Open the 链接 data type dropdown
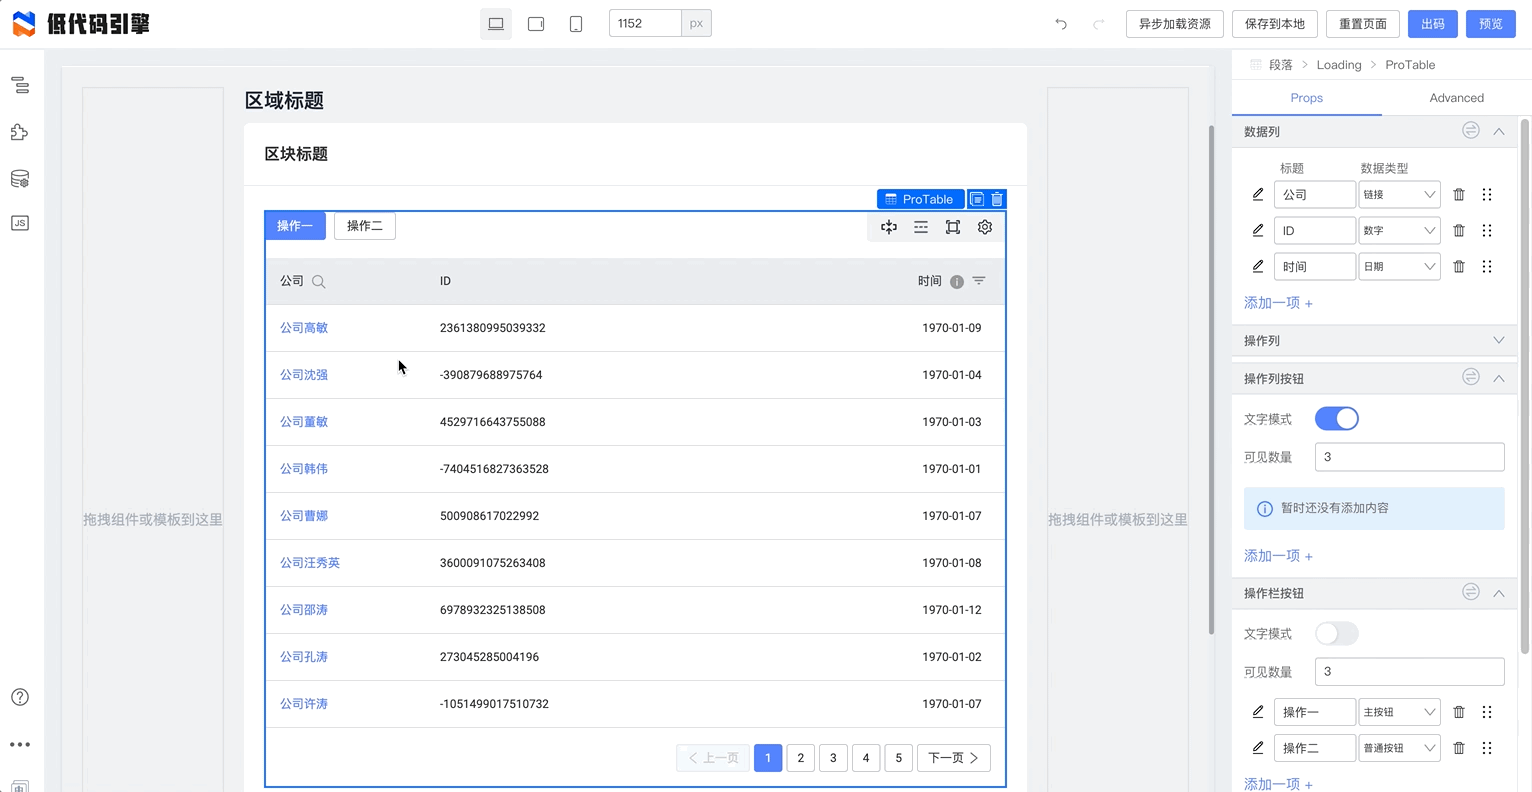 click(1399, 194)
